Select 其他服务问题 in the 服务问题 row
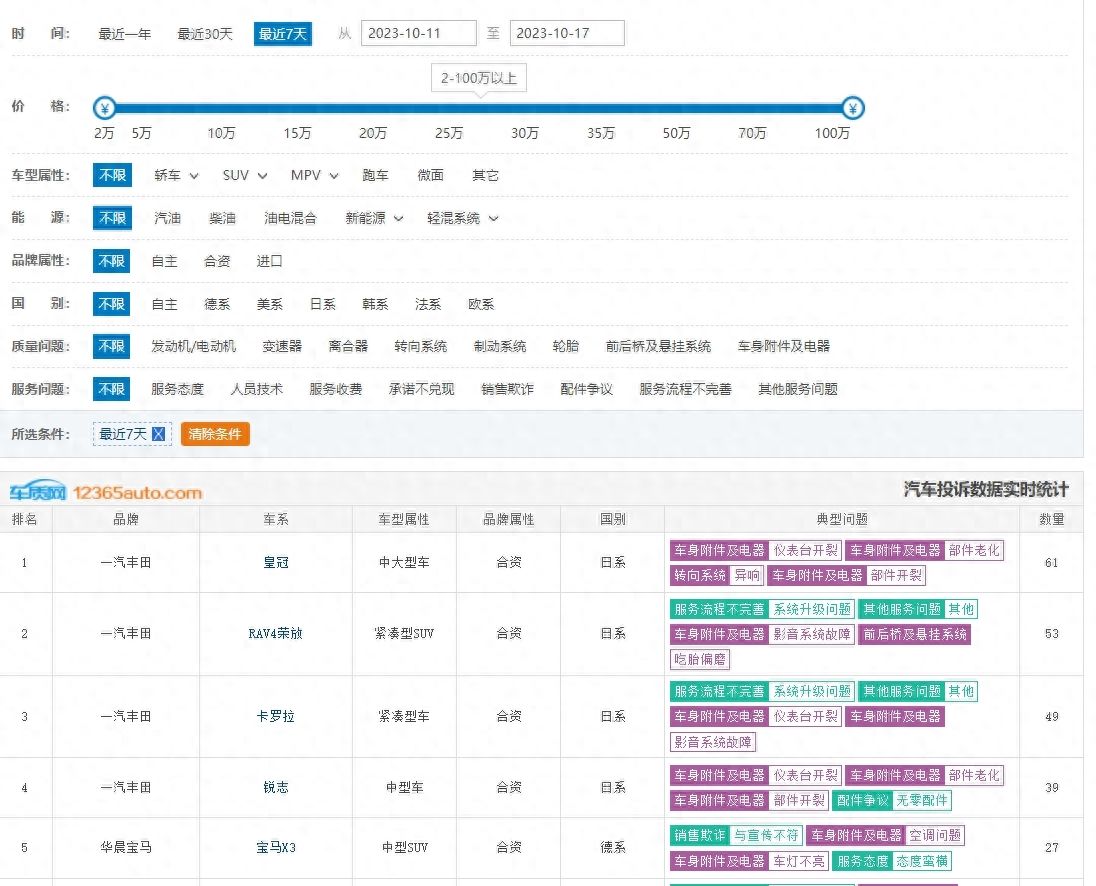The width and height of the screenshot is (1096, 886). (798, 389)
